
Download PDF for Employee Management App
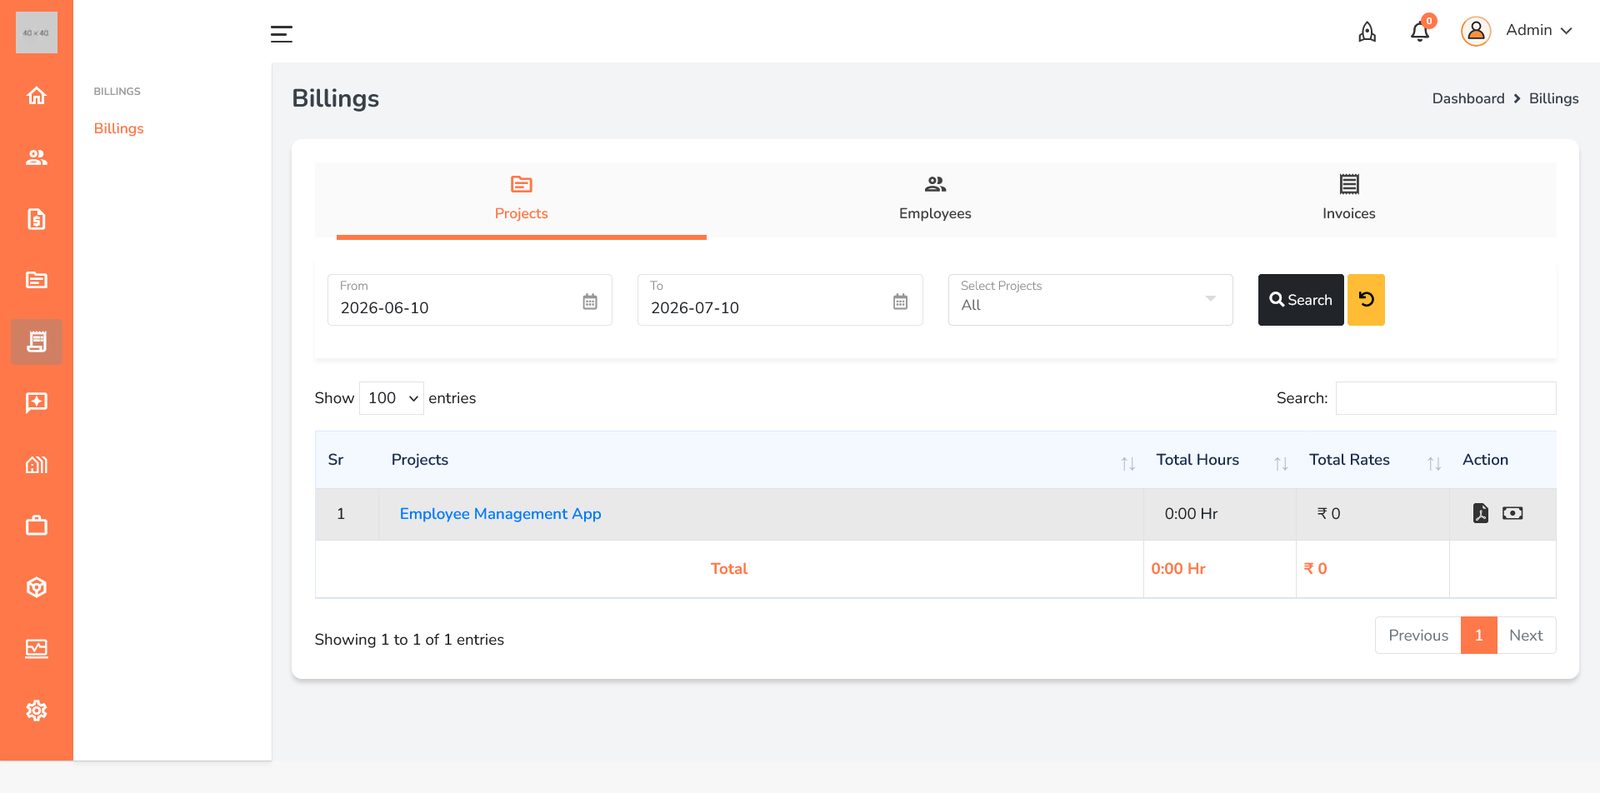(1480, 513)
